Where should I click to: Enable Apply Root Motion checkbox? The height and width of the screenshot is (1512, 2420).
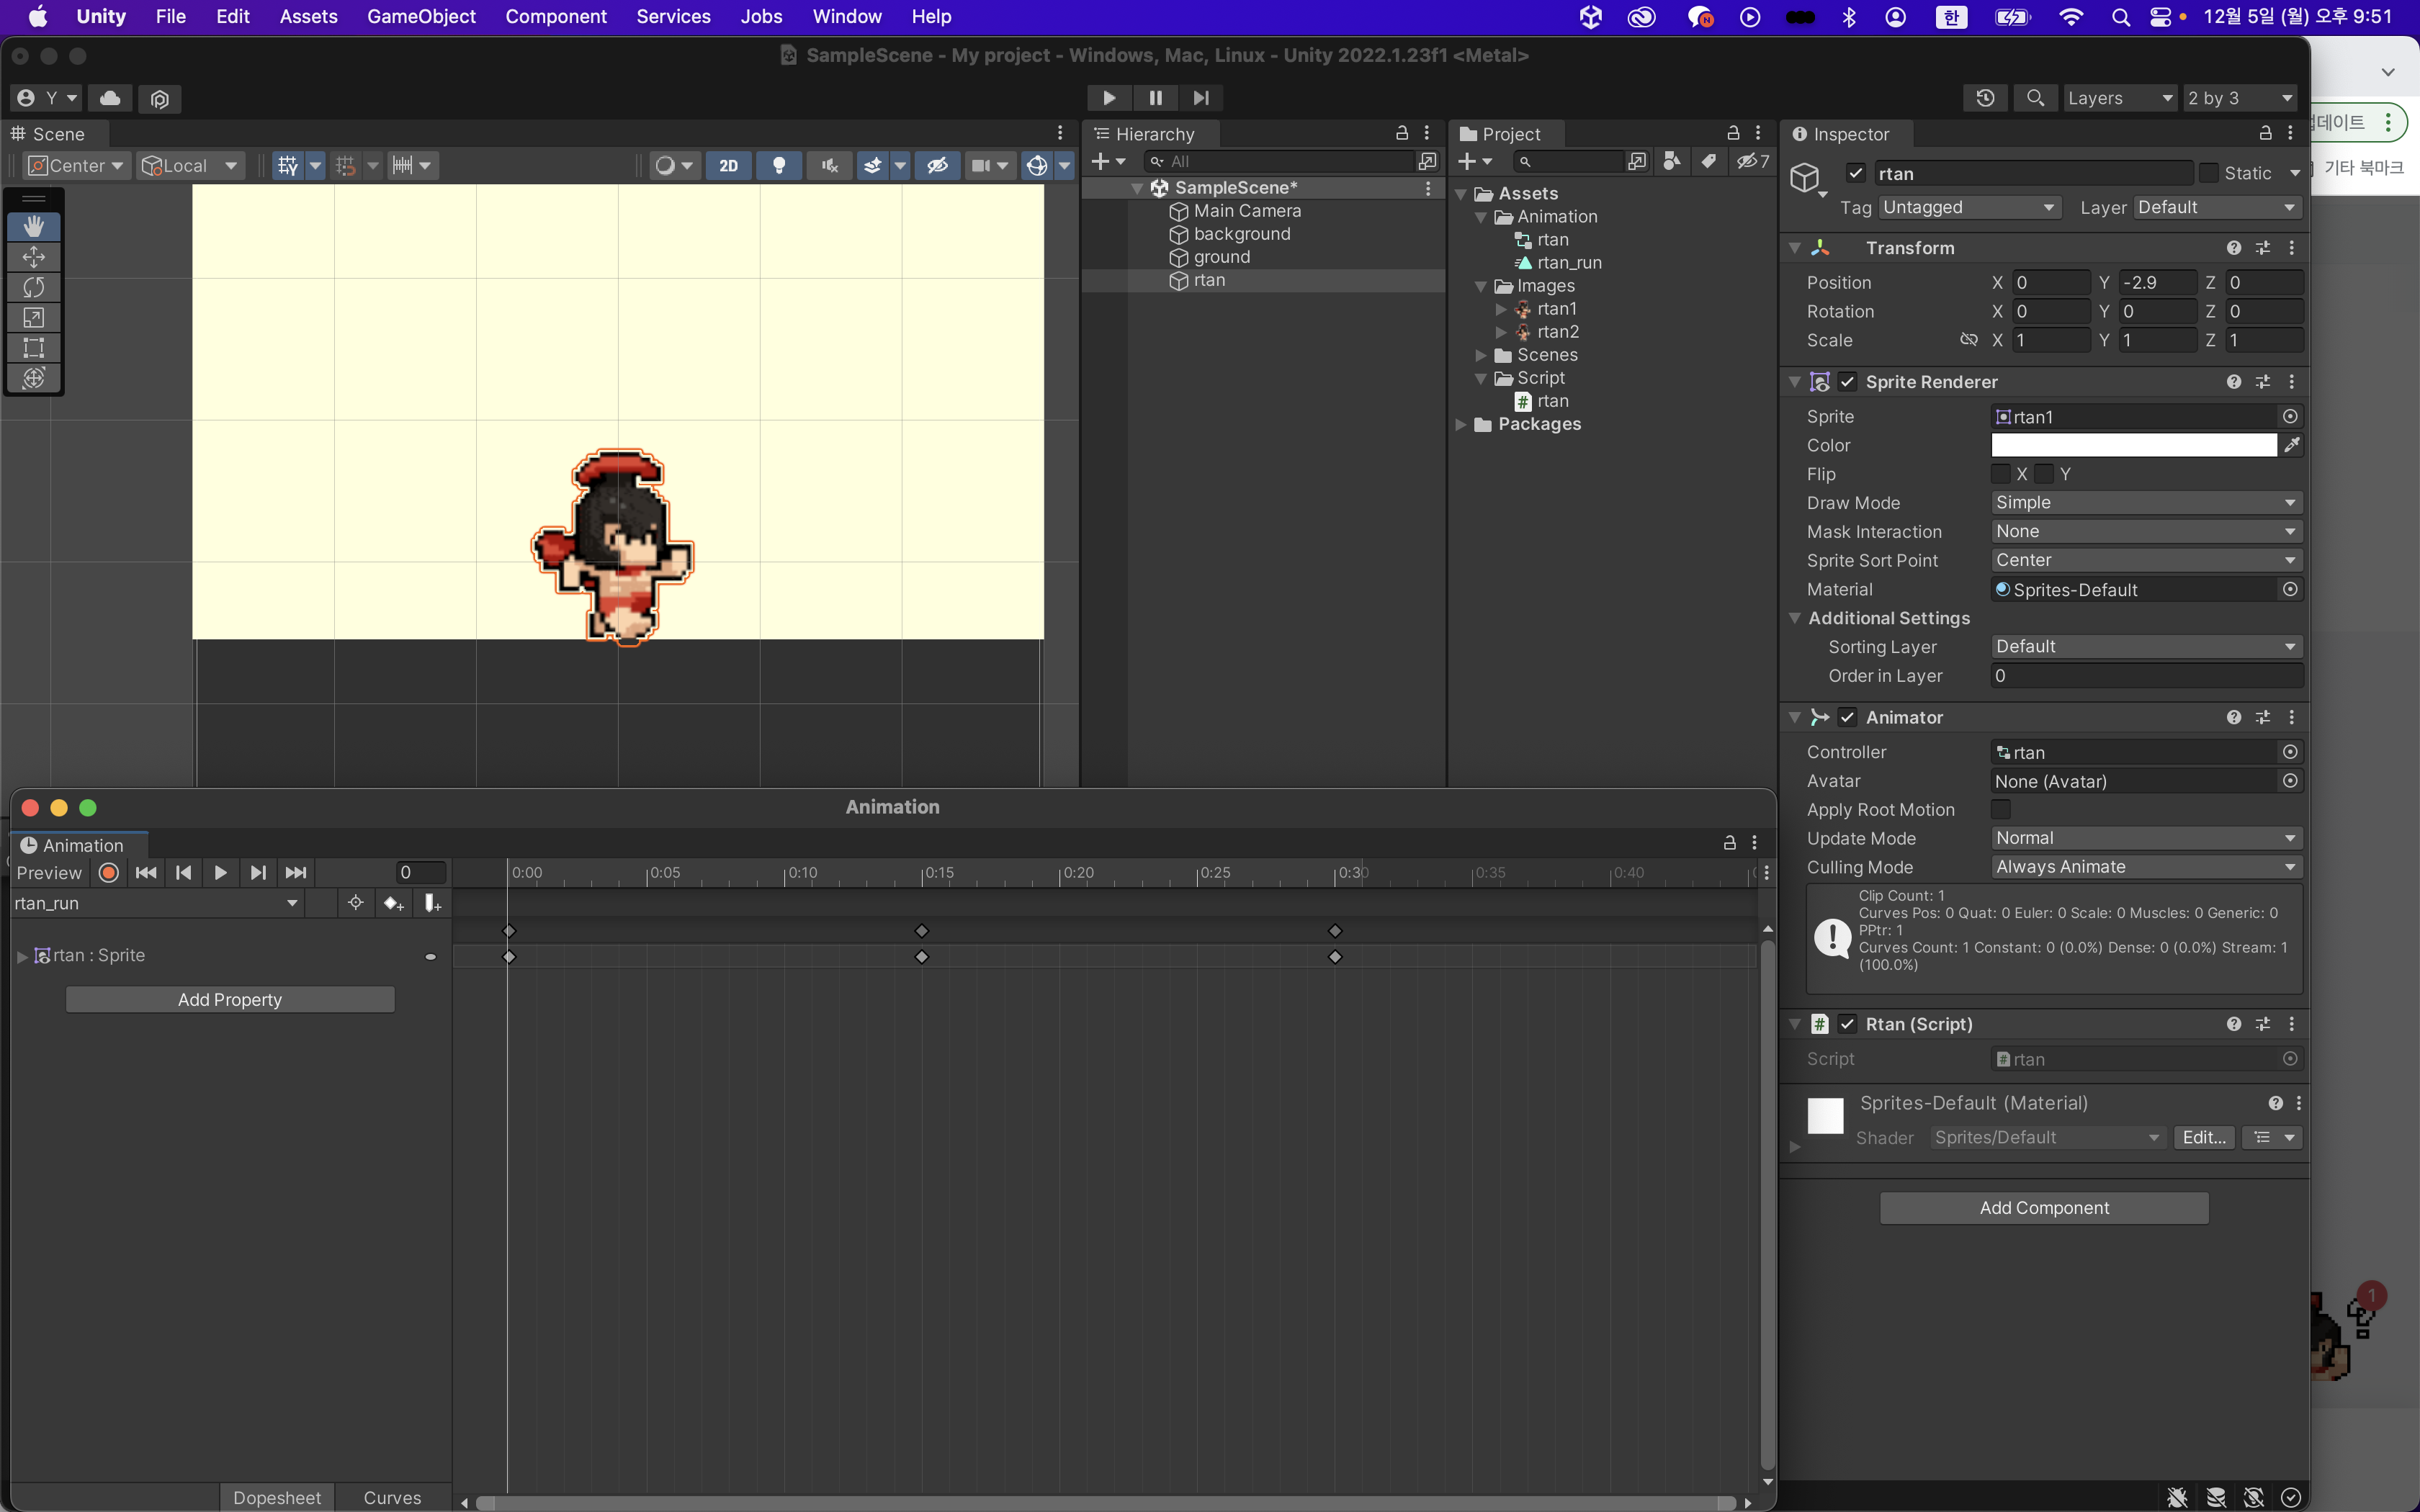2000,810
